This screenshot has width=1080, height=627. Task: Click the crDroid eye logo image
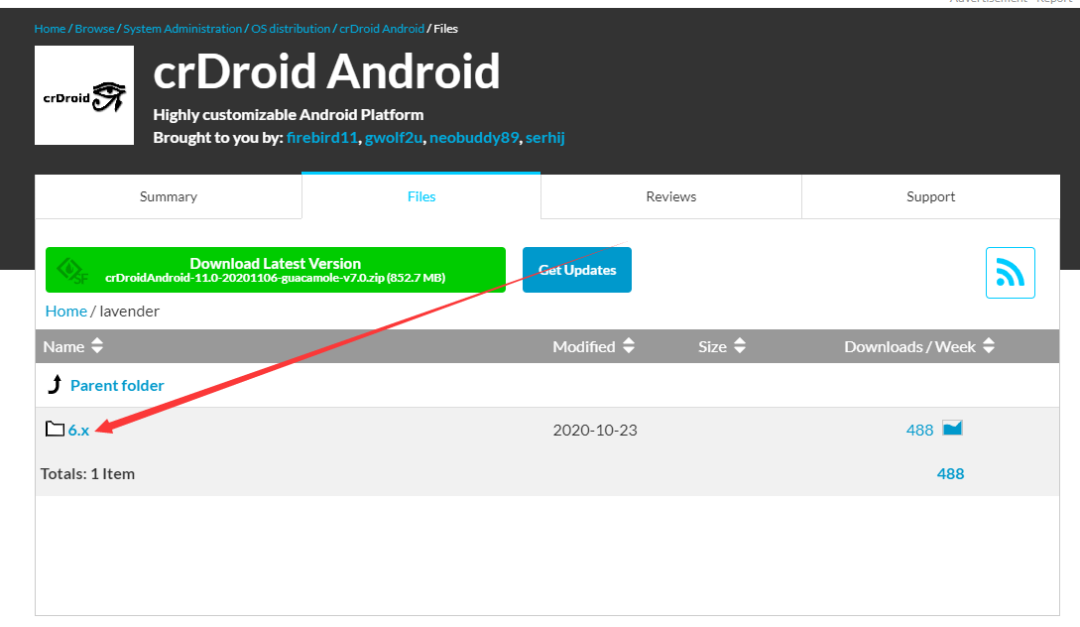(84, 95)
